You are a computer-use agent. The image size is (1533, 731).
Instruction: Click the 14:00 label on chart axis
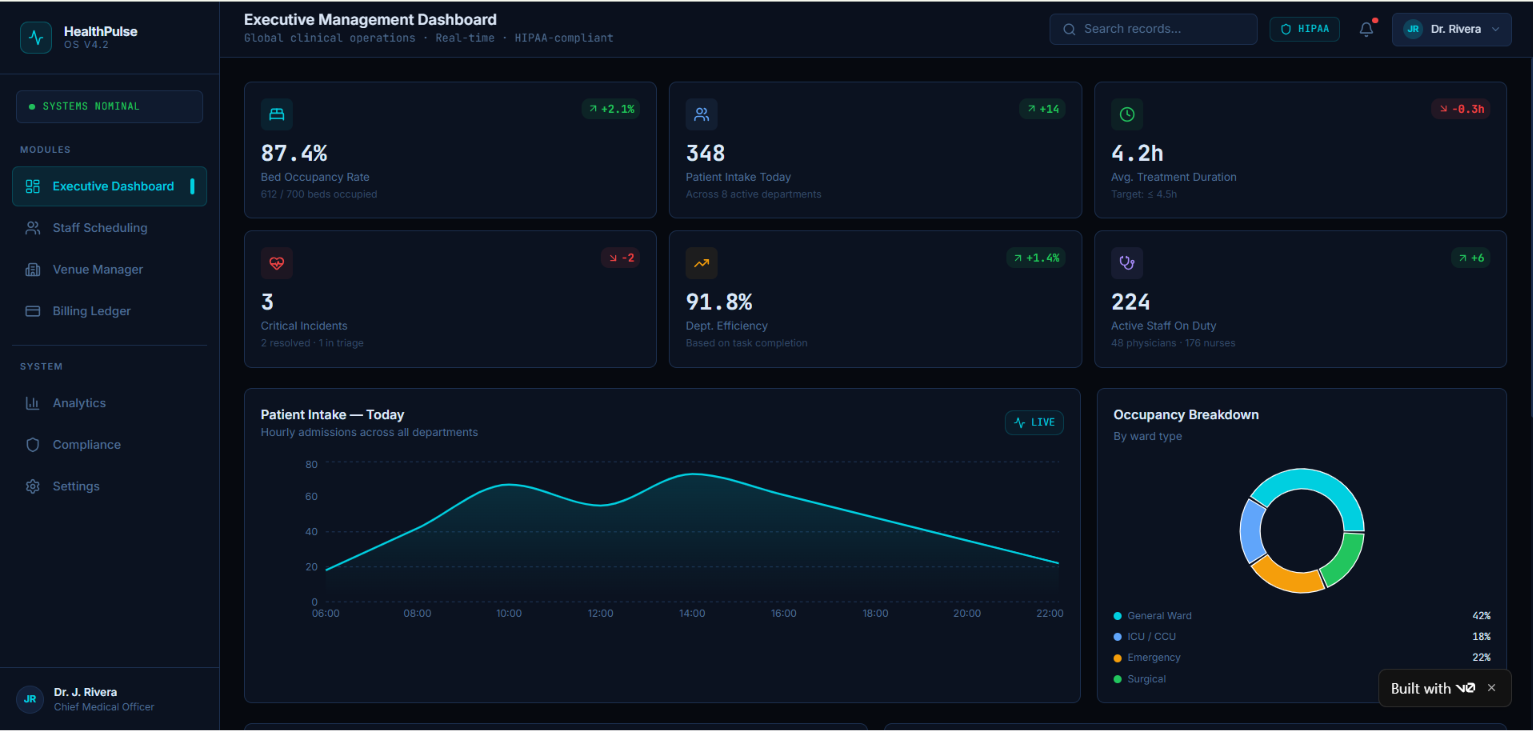tap(692, 613)
